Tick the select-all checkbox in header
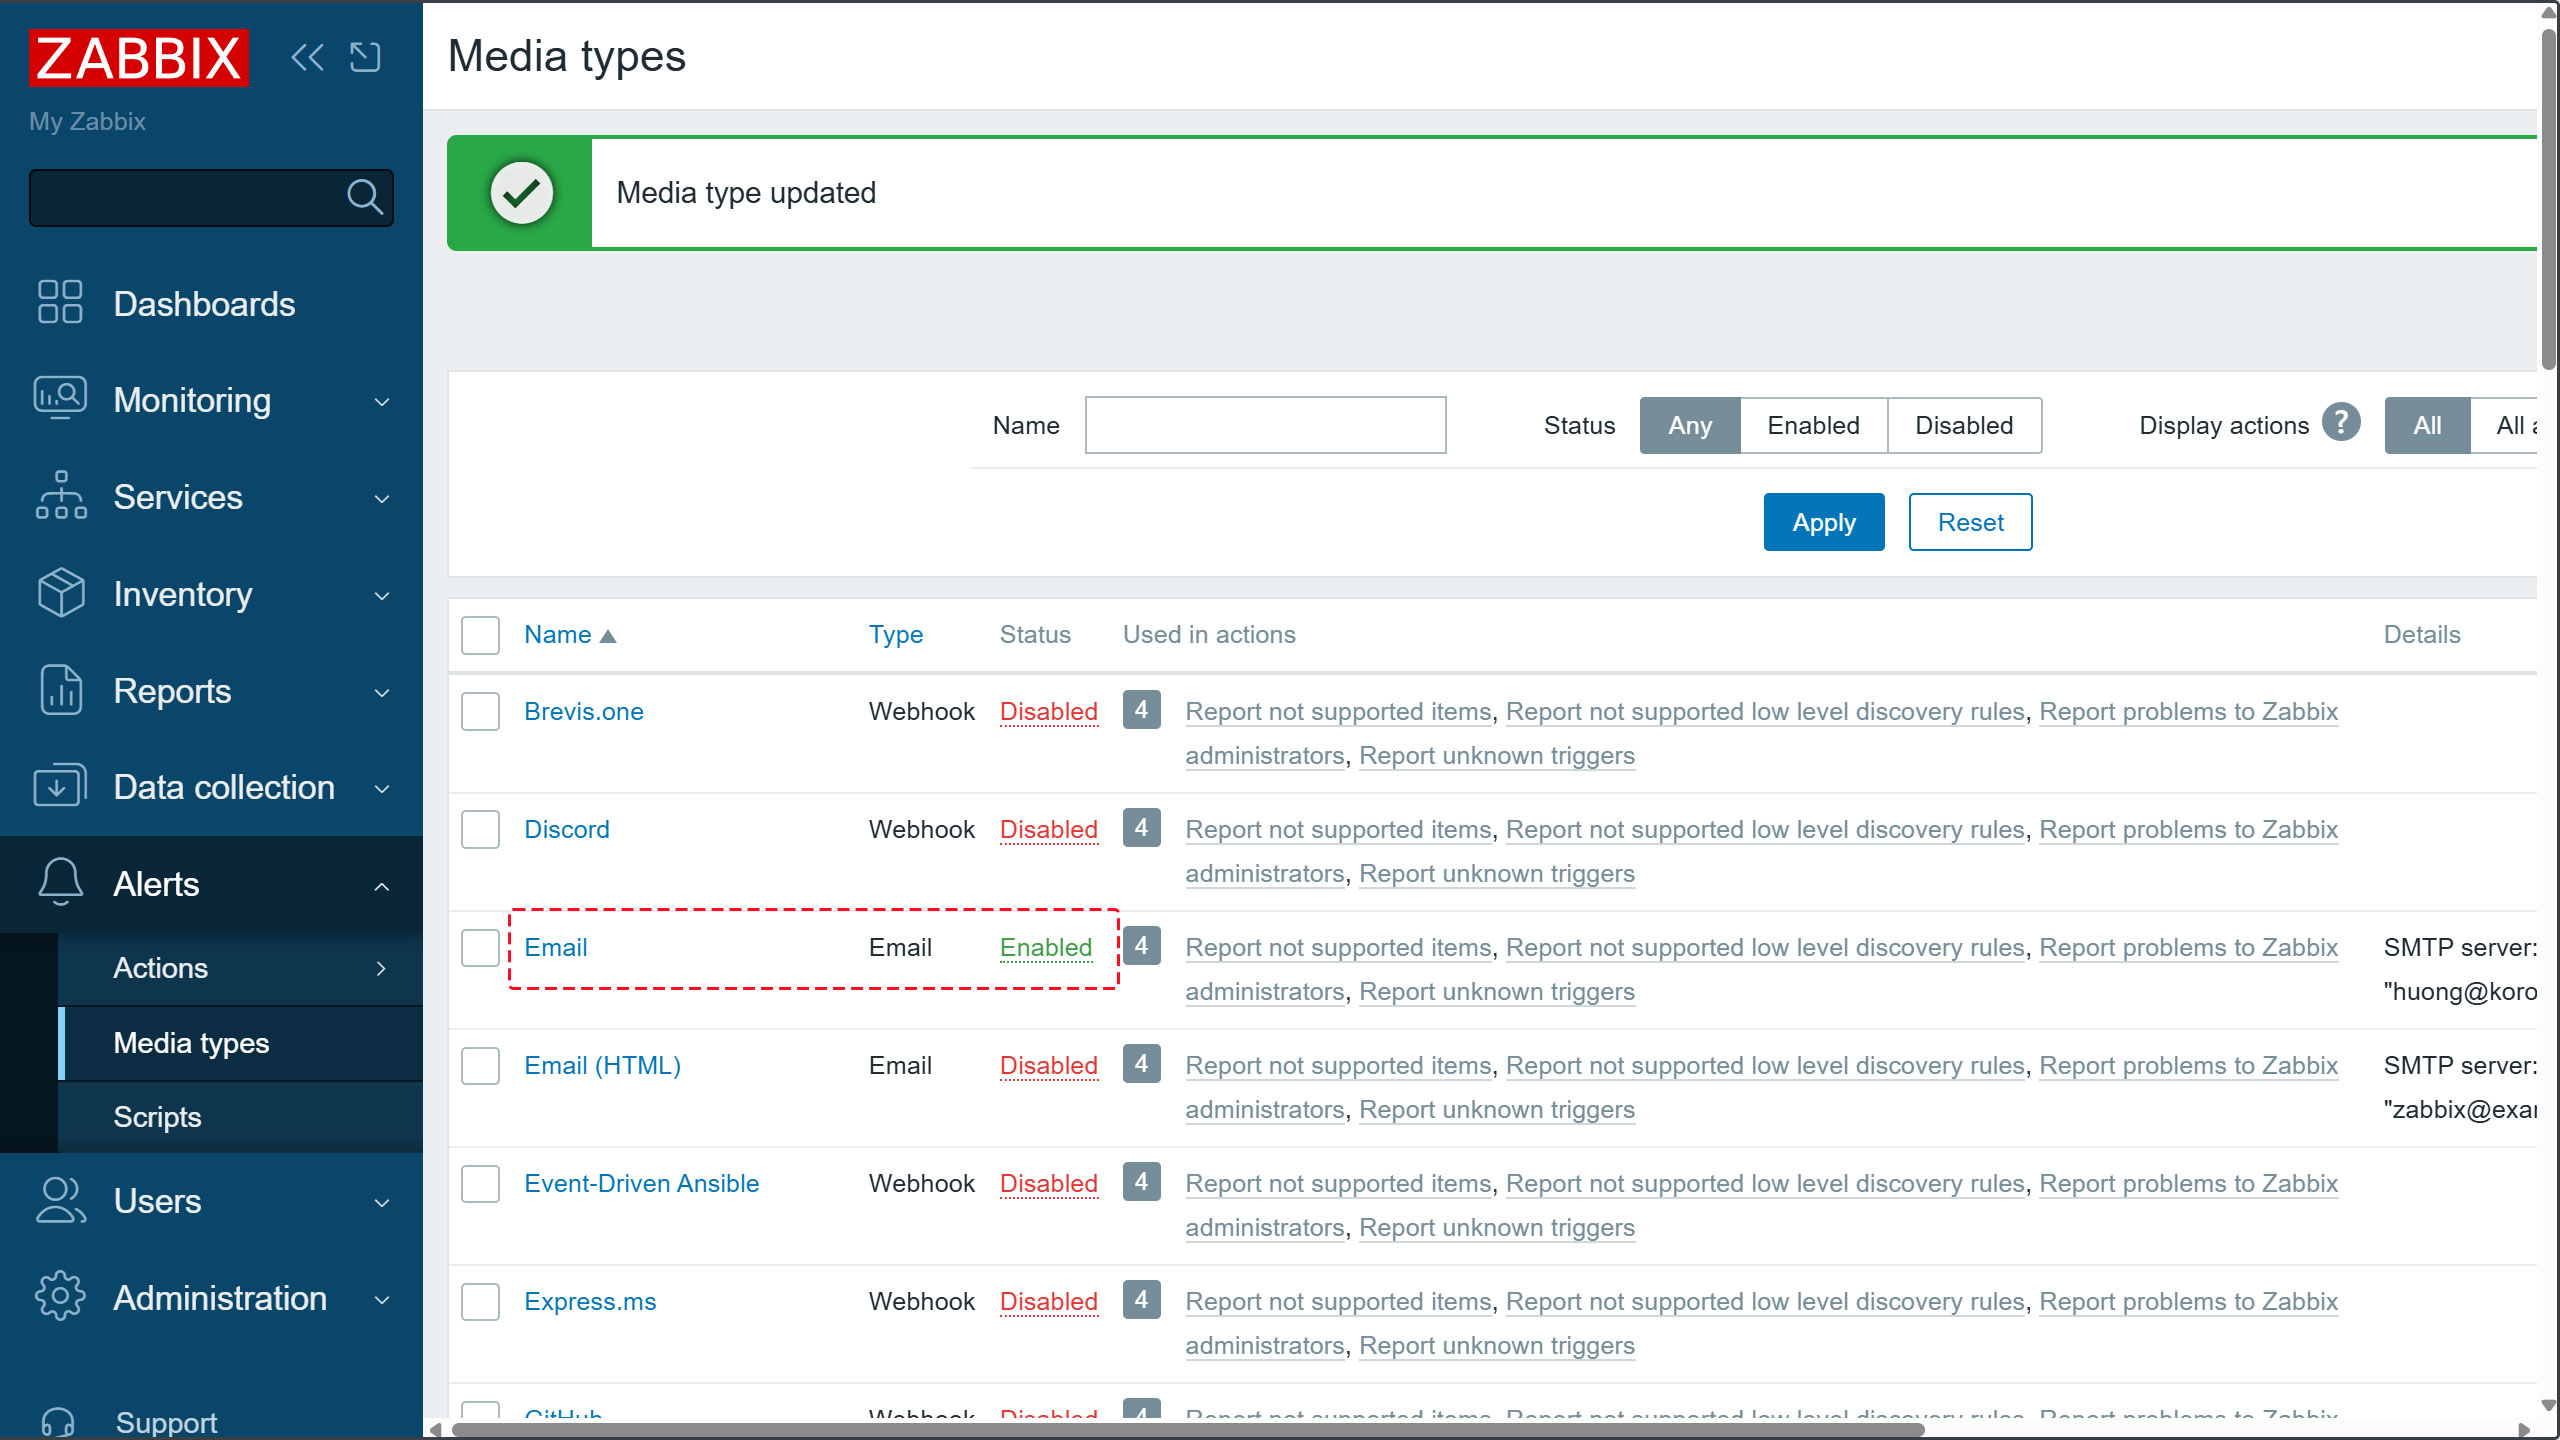This screenshot has height=1440, width=2560. [x=480, y=635]
